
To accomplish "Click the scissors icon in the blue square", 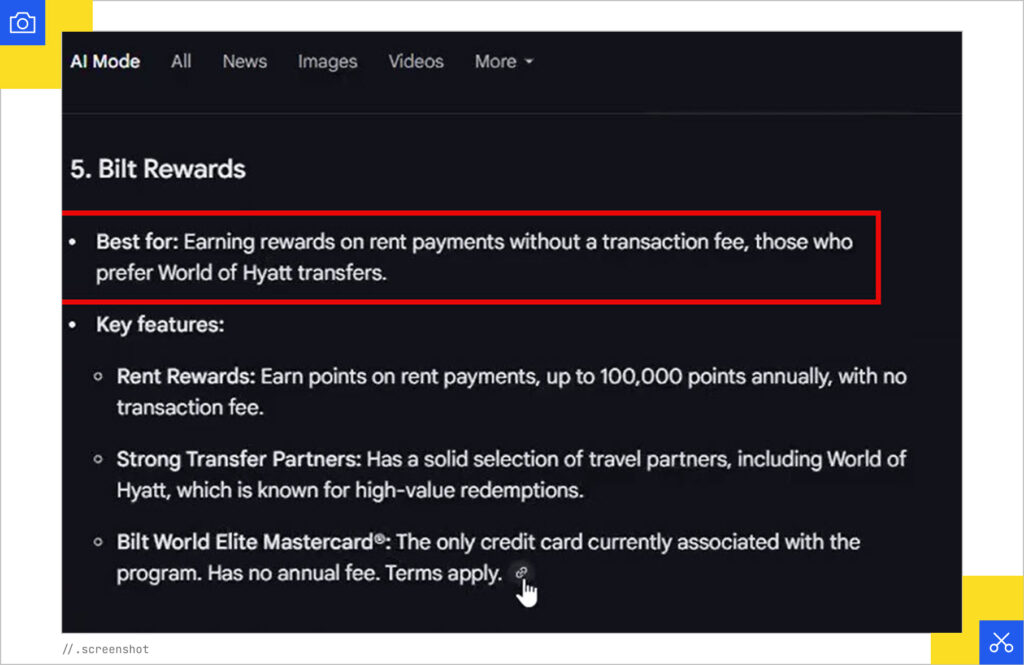I will [1001, 643].
